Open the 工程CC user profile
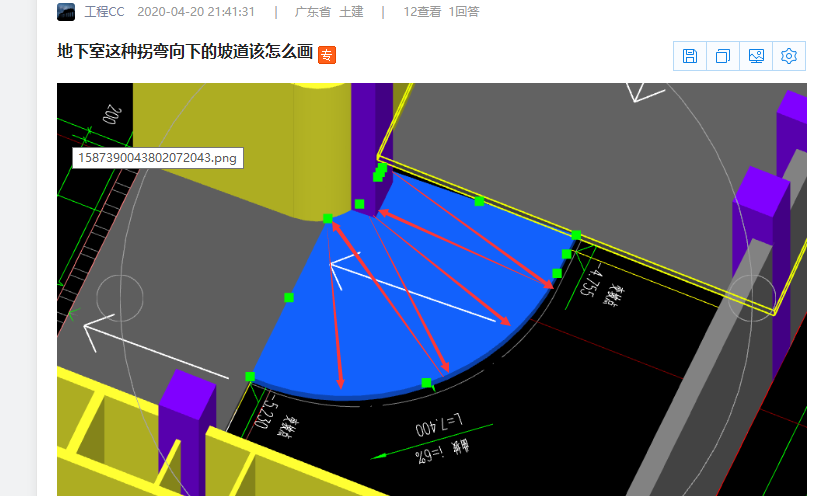815x496 pixels. pos(104,12)
